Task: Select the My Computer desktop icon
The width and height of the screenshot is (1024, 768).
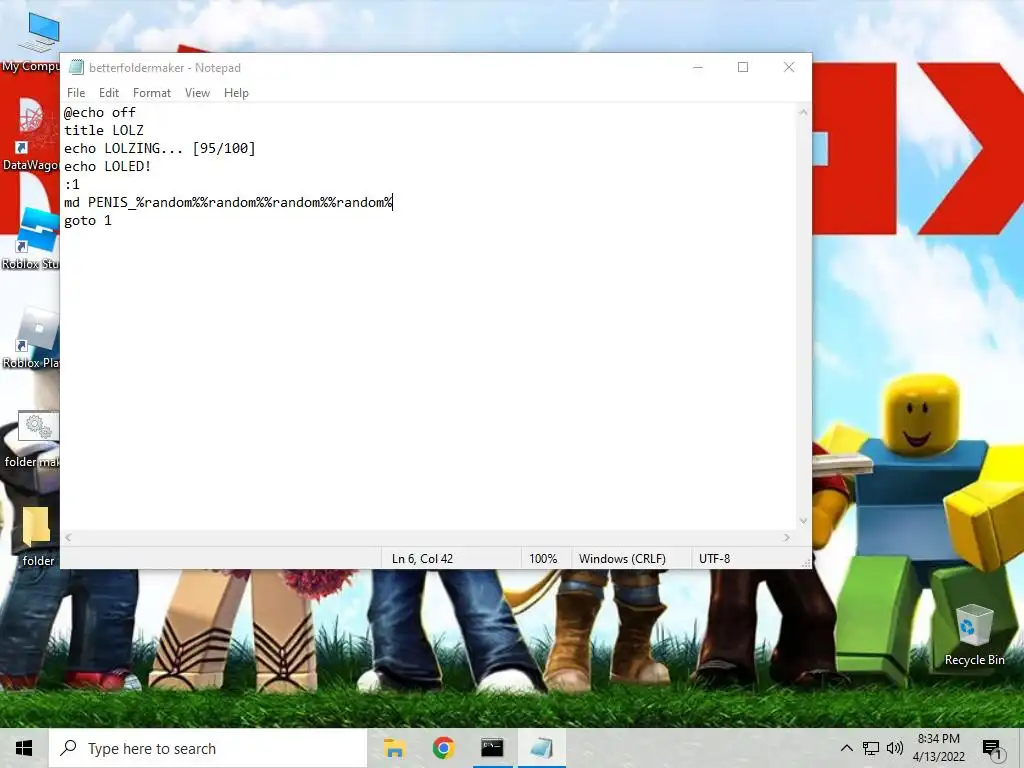Action: tap(31, 42)
